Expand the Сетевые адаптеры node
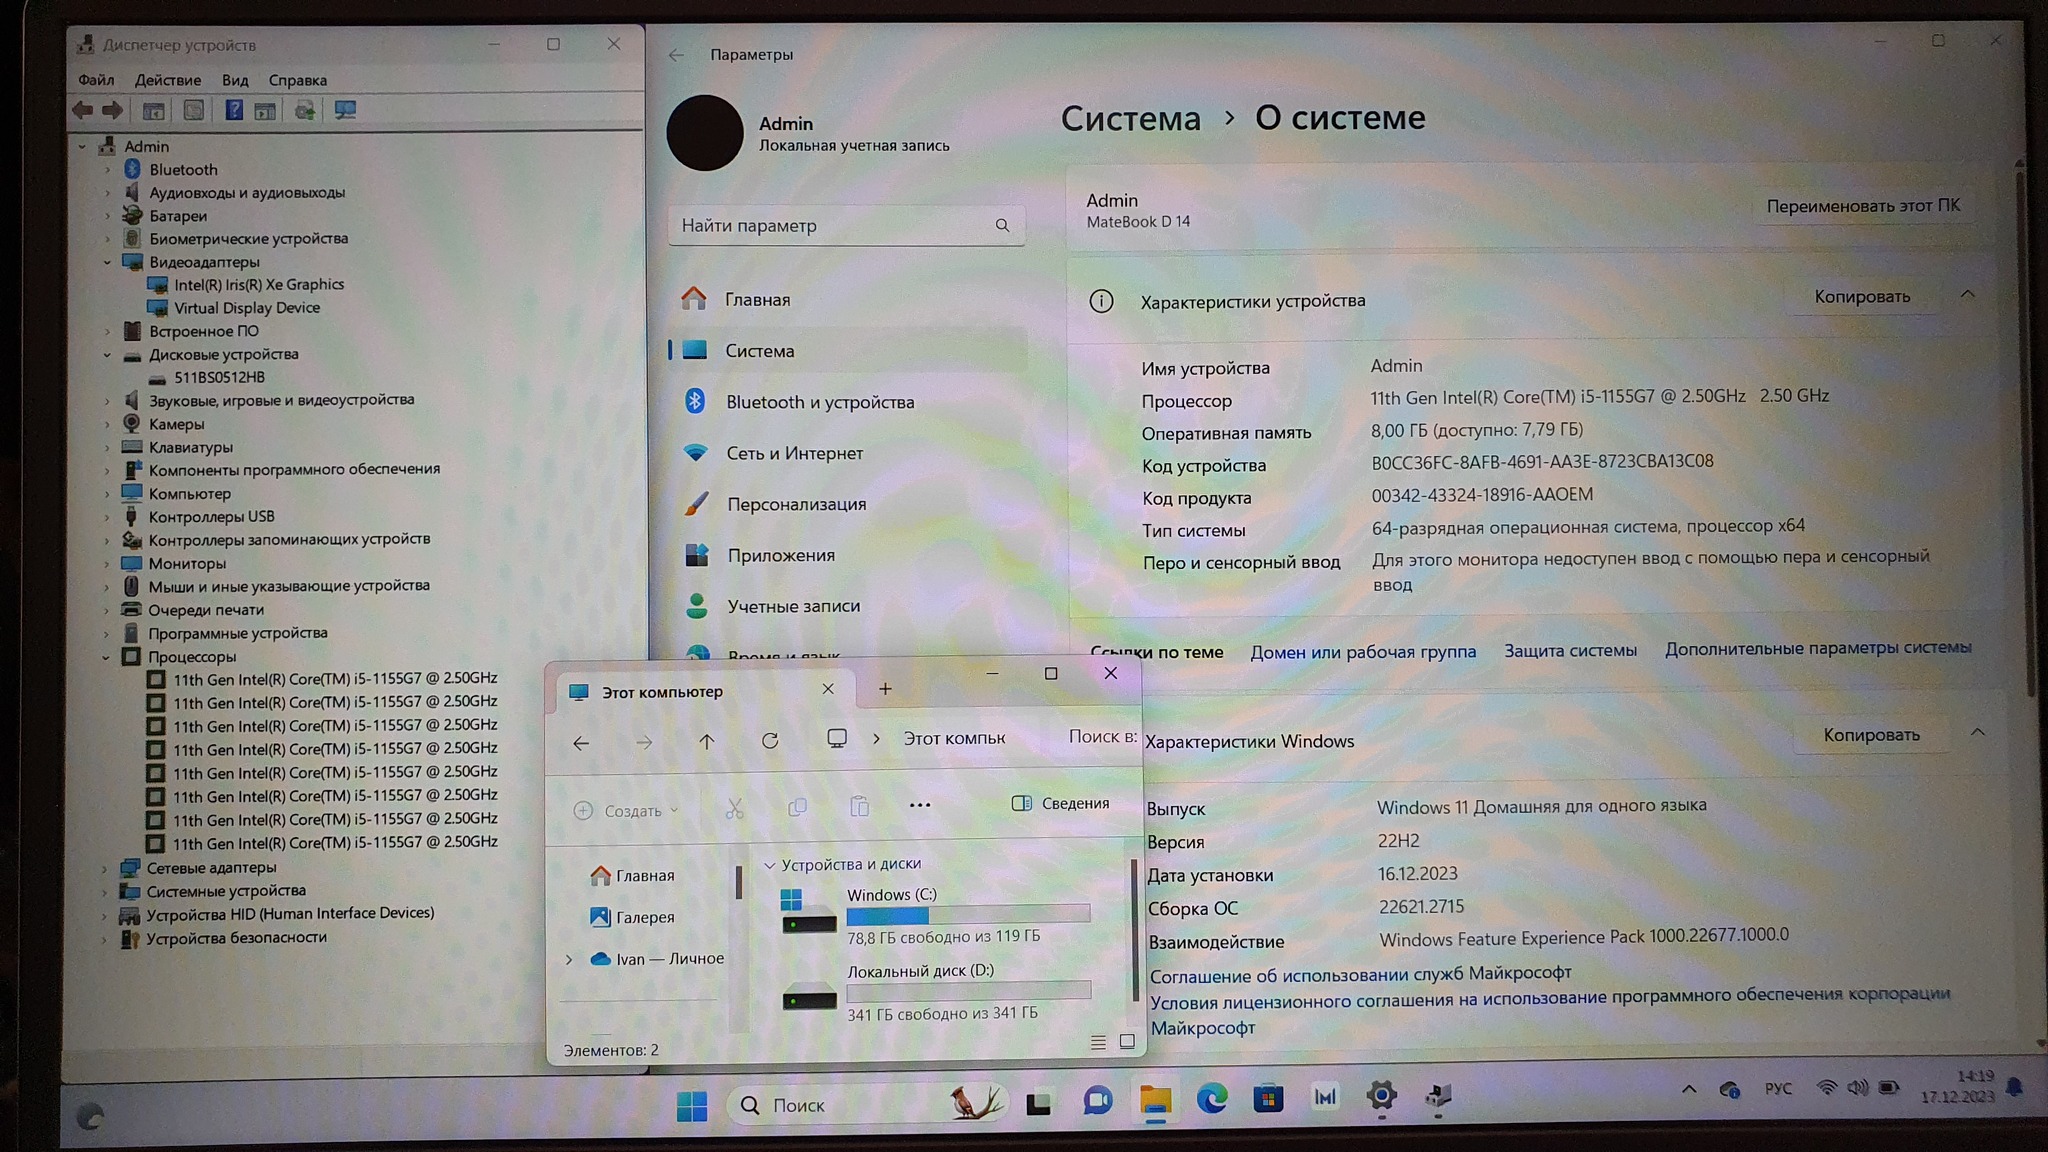 (104, 868)
